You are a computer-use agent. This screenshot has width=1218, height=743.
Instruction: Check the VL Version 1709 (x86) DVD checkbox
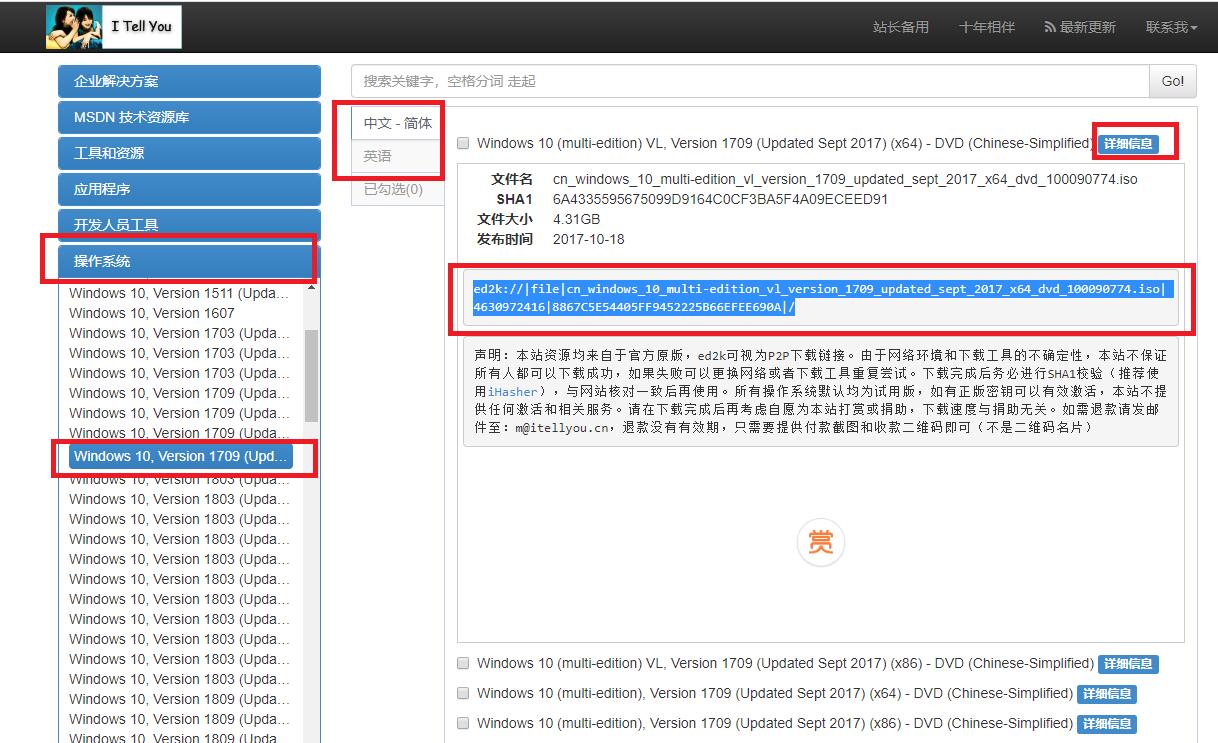tap(463, 663)
